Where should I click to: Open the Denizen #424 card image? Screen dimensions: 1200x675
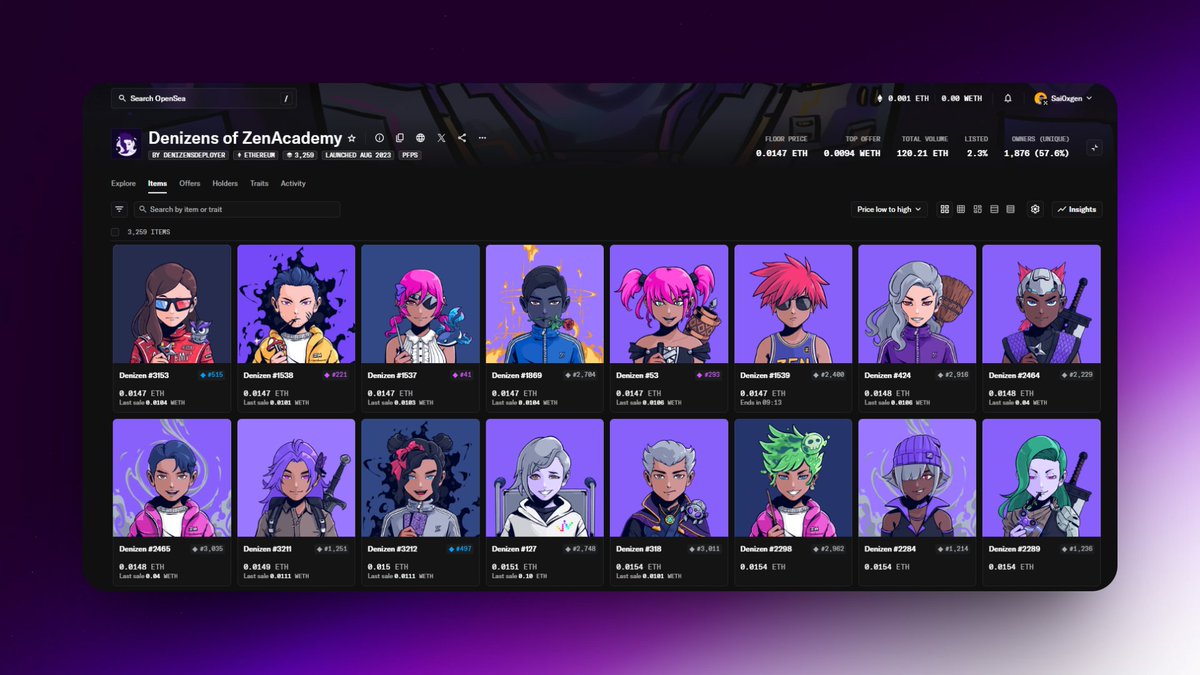[917, 304]
